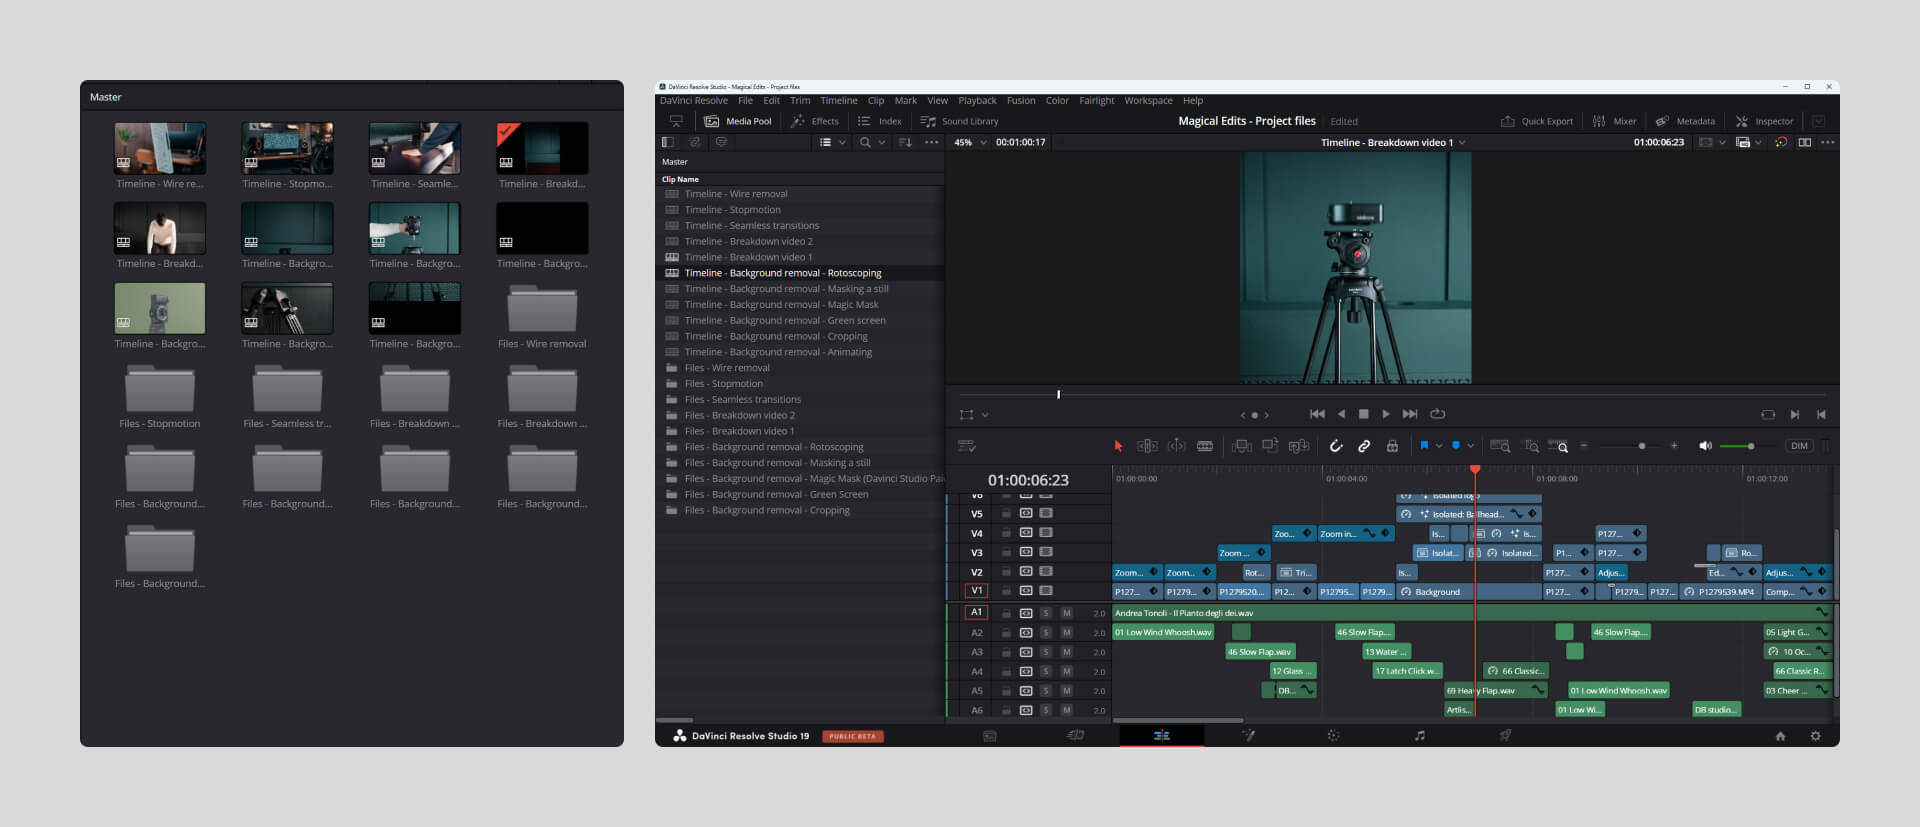Viewport: 1920px width, 827px height.
Task: Mute audio track A1
Action: pyautogui.click(x=1066, y=613)
